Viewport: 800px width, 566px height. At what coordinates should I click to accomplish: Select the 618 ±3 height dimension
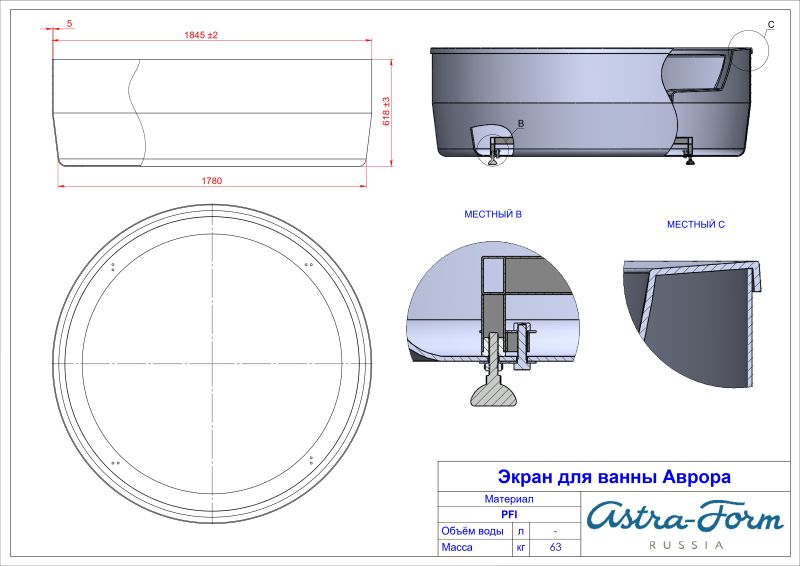pos(386,111)
